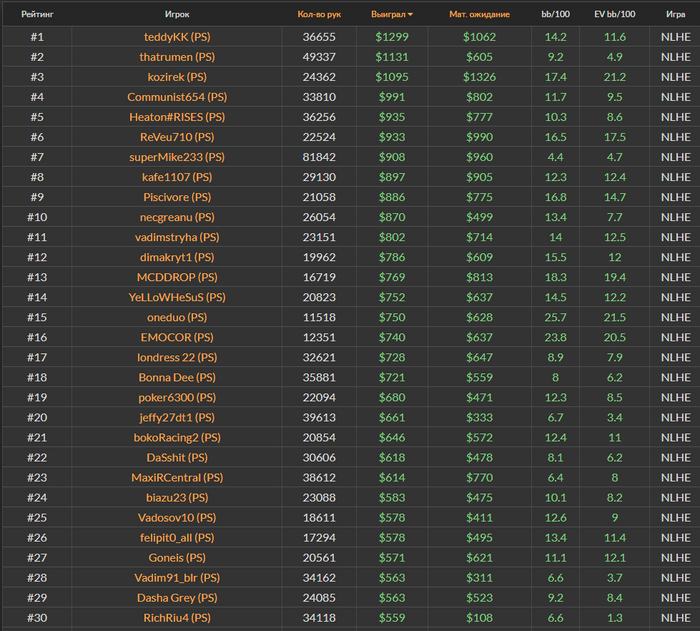This screenshot has width=700, height=631.
Task: Sort table by Кол-во рук column
Action: [319, 15]
